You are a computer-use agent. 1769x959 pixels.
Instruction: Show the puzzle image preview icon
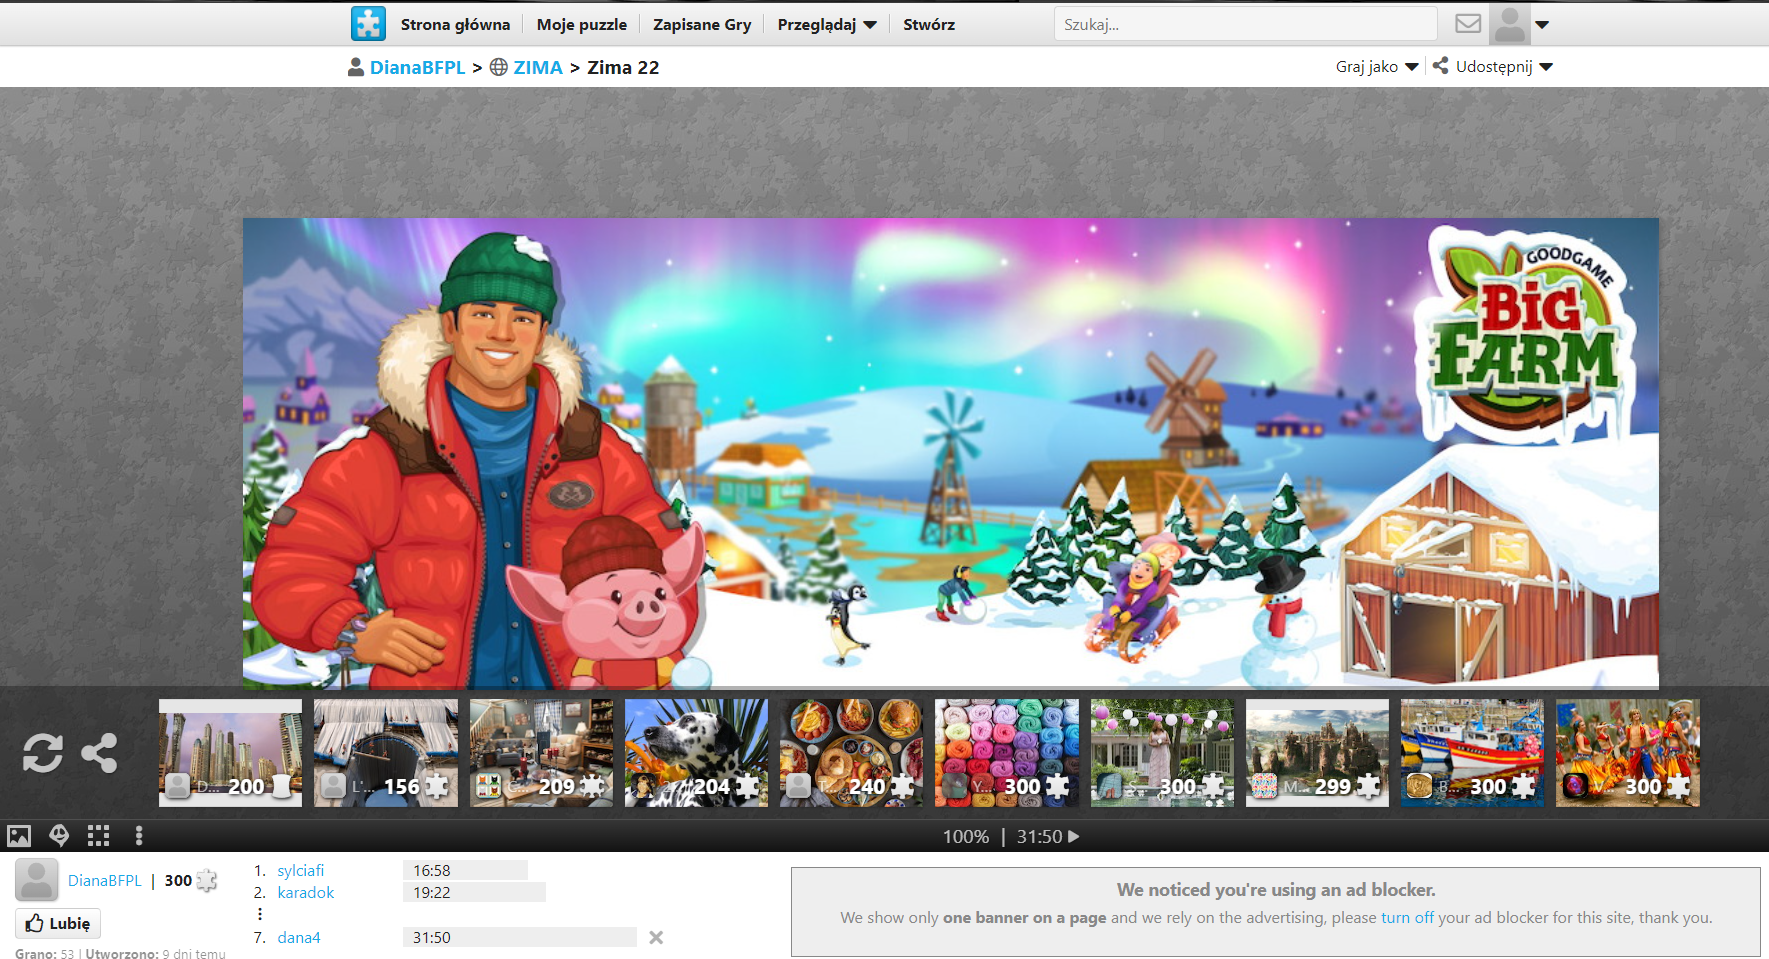click(19, 835)
